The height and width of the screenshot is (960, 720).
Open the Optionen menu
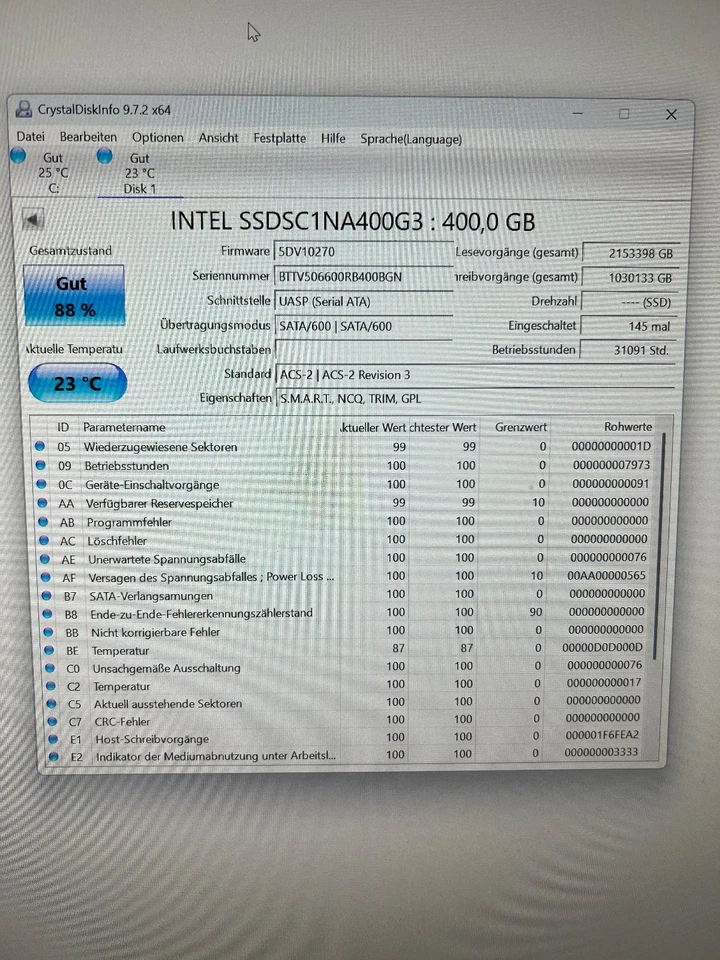(x=158, y=138)
